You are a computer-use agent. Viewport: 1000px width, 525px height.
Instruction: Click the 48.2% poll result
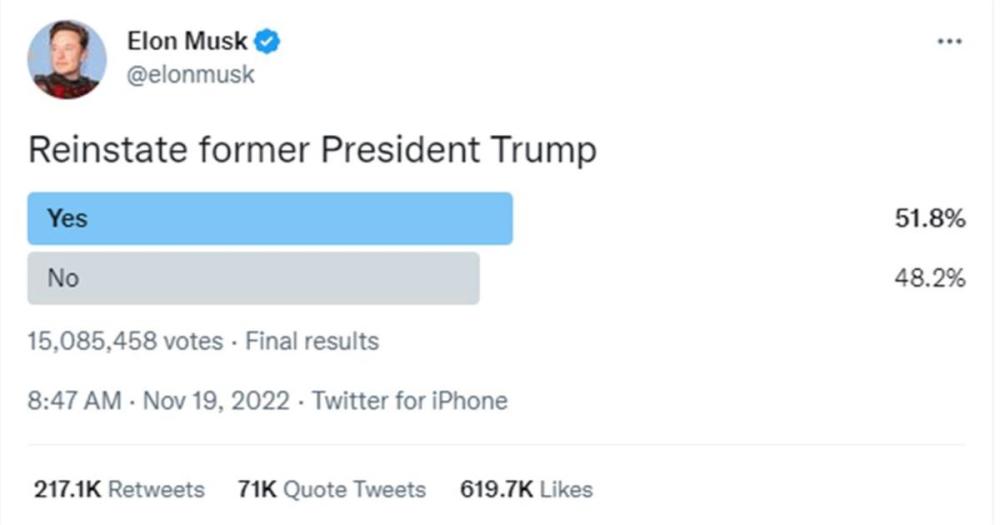coord(929,278)
